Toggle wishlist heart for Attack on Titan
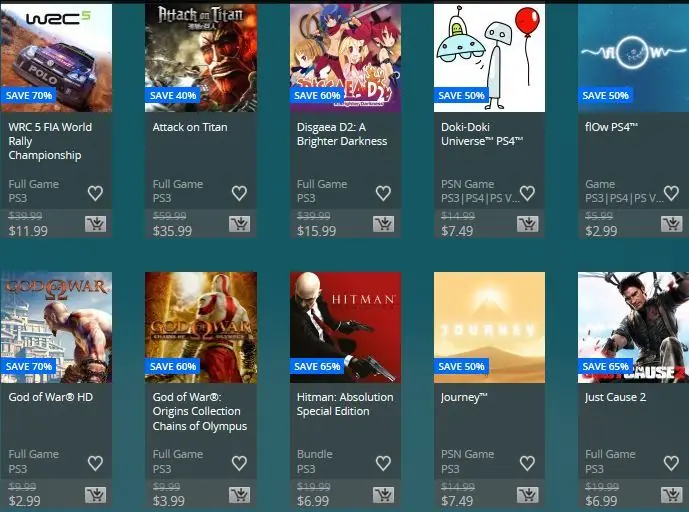Screen dimensions: 689x512 (239, 193)
